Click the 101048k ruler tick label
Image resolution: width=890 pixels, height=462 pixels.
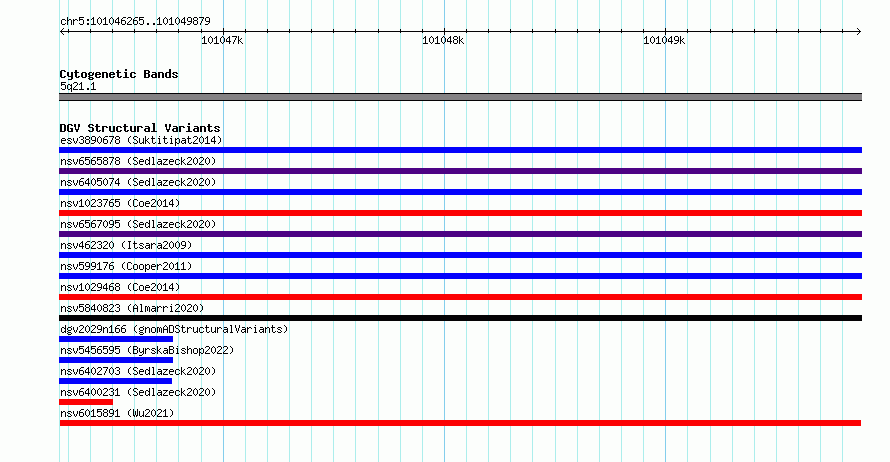point(443,40)
